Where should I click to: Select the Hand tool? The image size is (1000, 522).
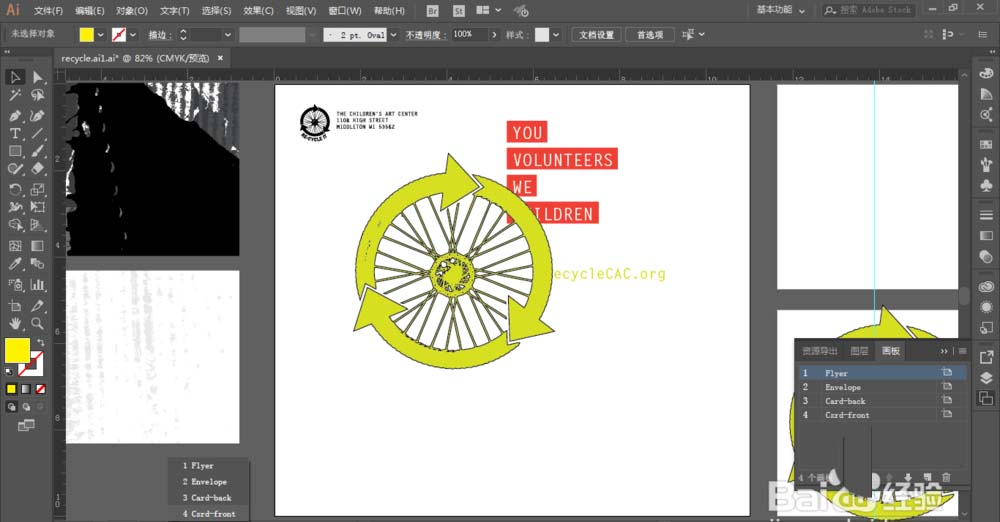16,324
